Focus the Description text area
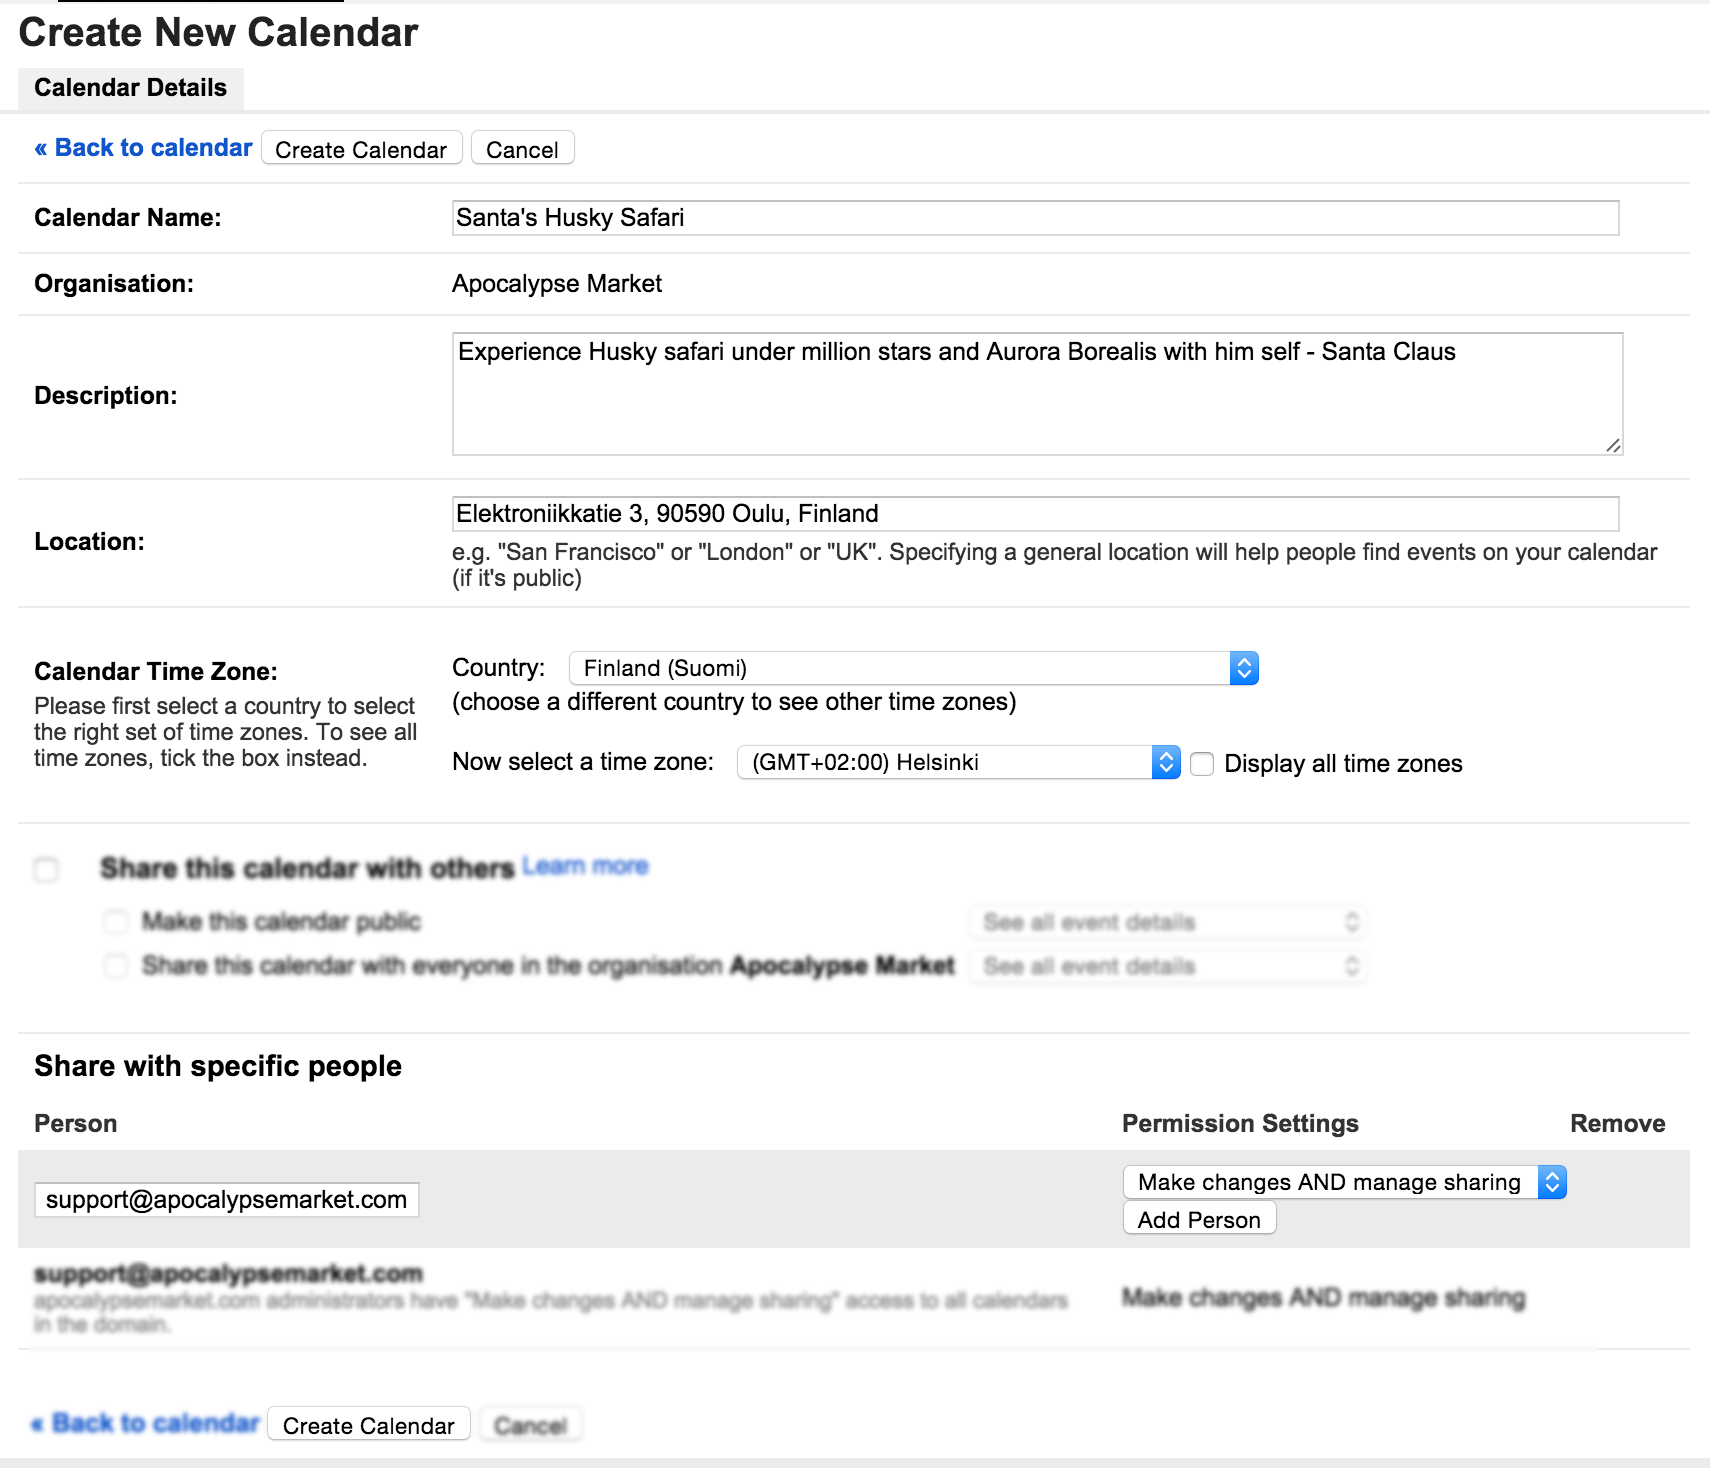Screen dimensions: 1716x1474 1036,394
